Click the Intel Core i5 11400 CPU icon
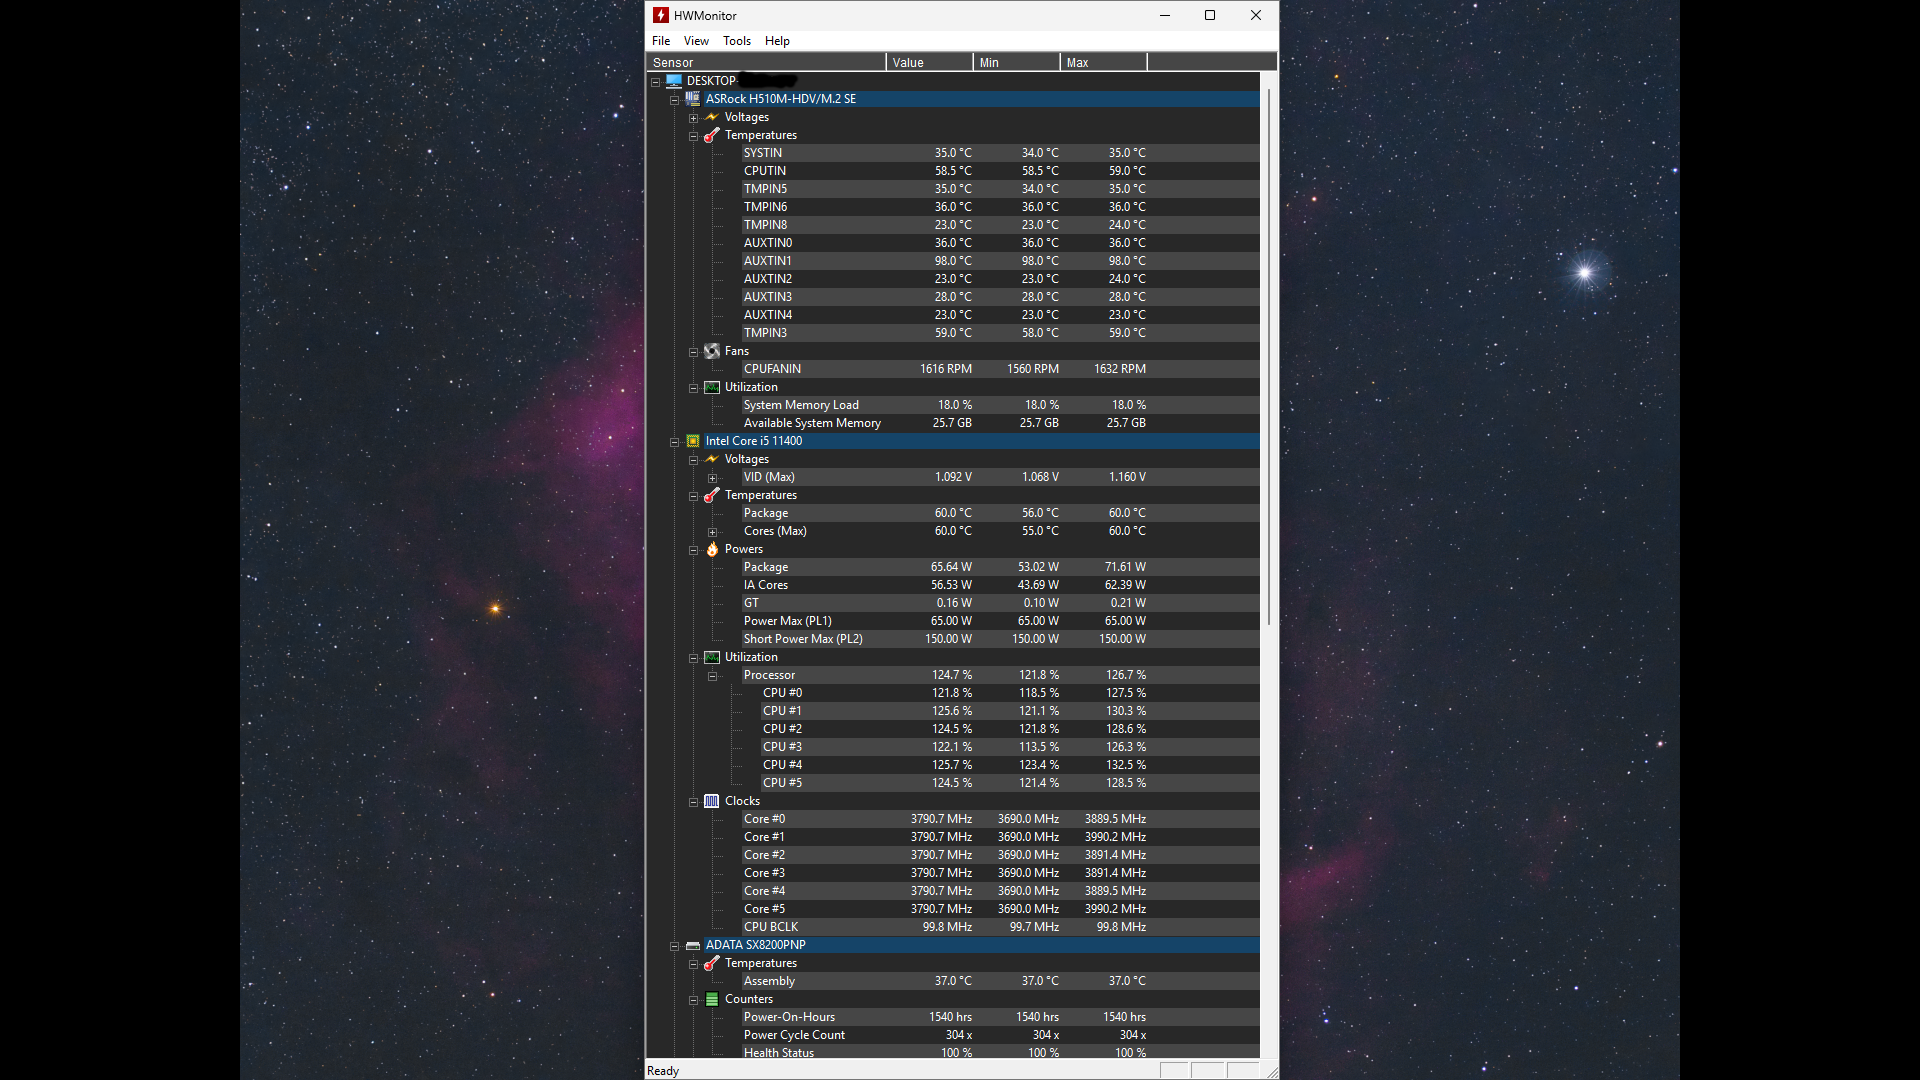 click(693, 441)
